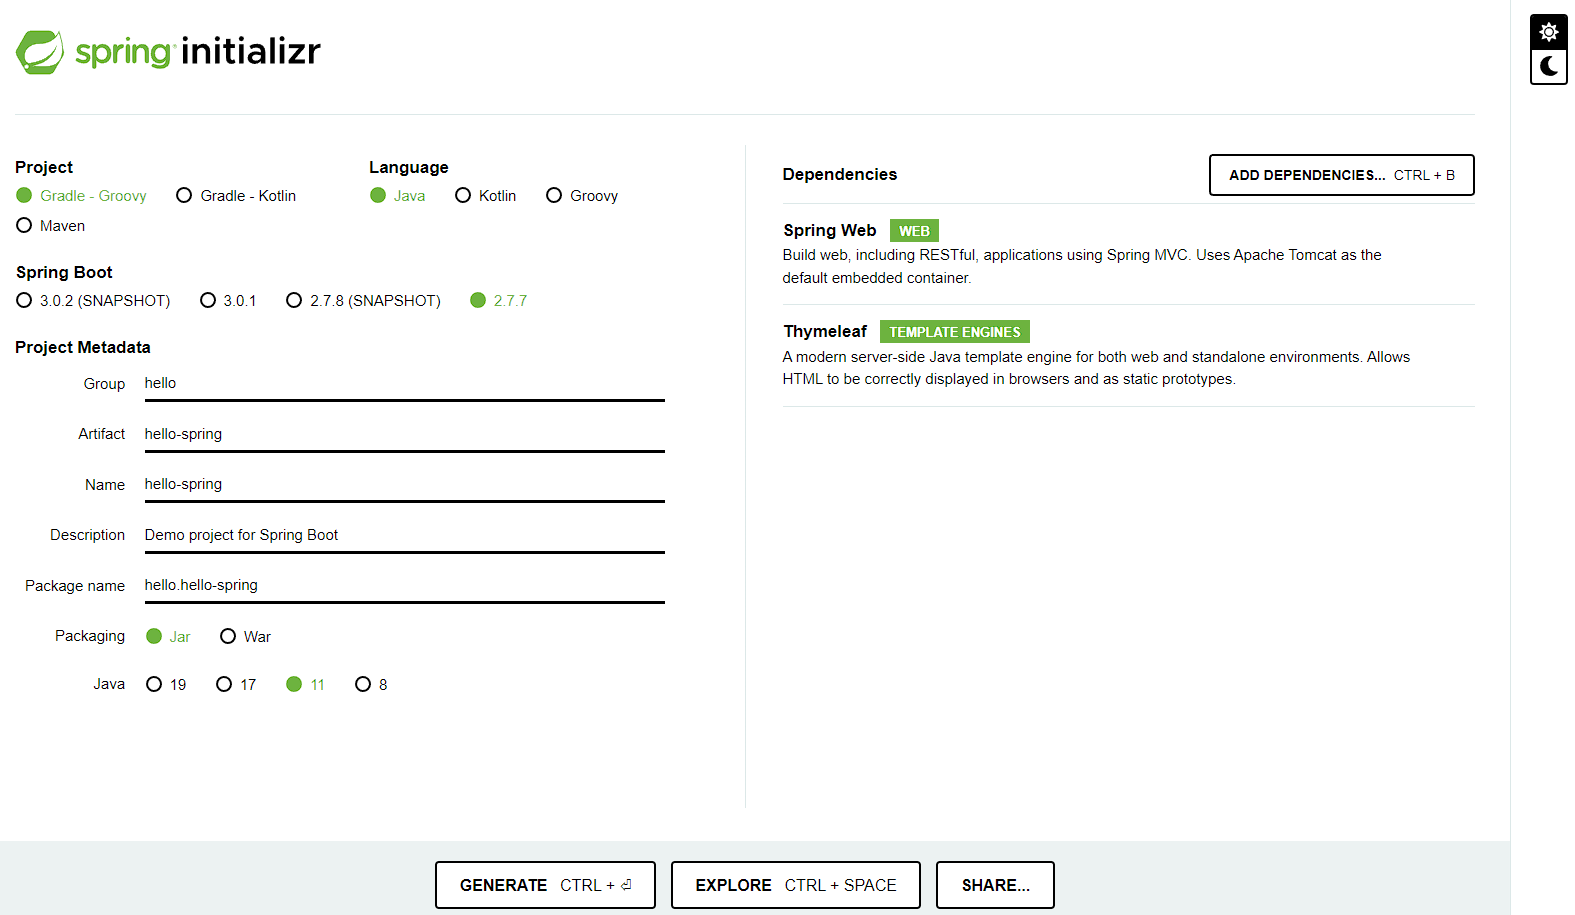This screenshot has width=1575, height=915.
Task: Choose Groovy as the language
Action: pos(582,196)
